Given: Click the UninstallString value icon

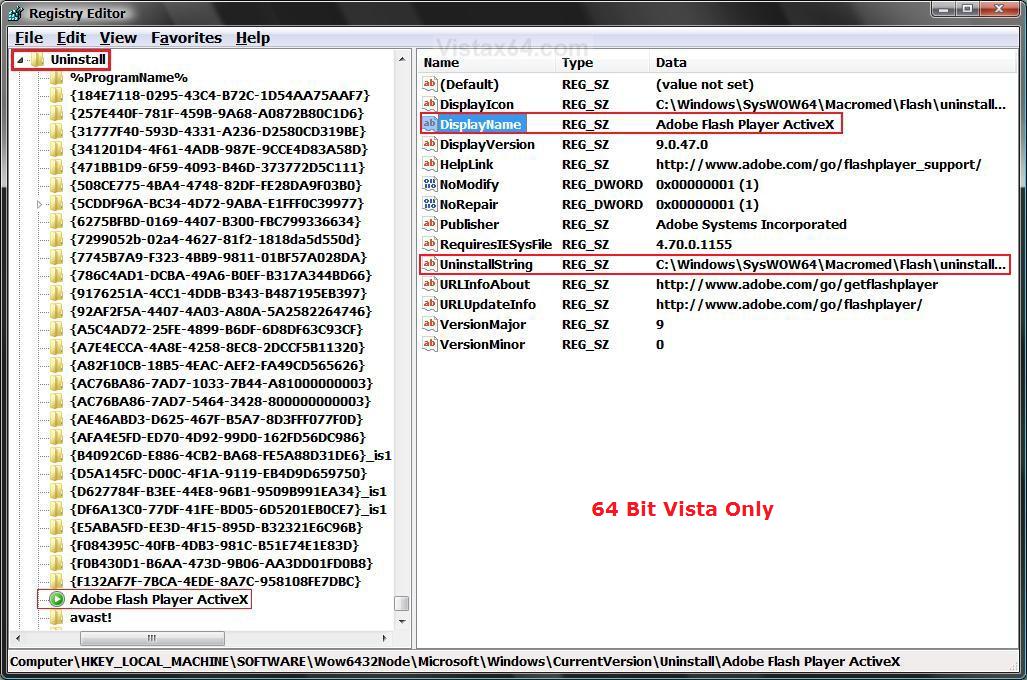Looking at the screenshot, I should pyautogui.click(x=430, y=264).
